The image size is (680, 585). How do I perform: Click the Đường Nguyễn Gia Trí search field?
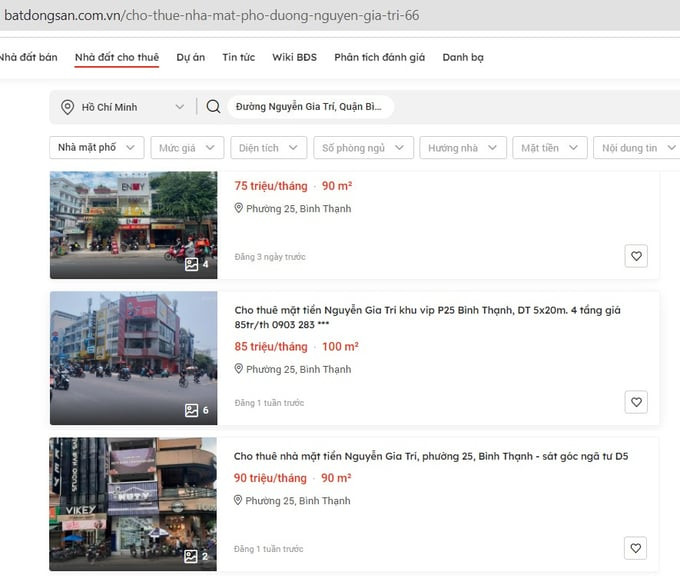pyautogui.click(x=310, y=107)
